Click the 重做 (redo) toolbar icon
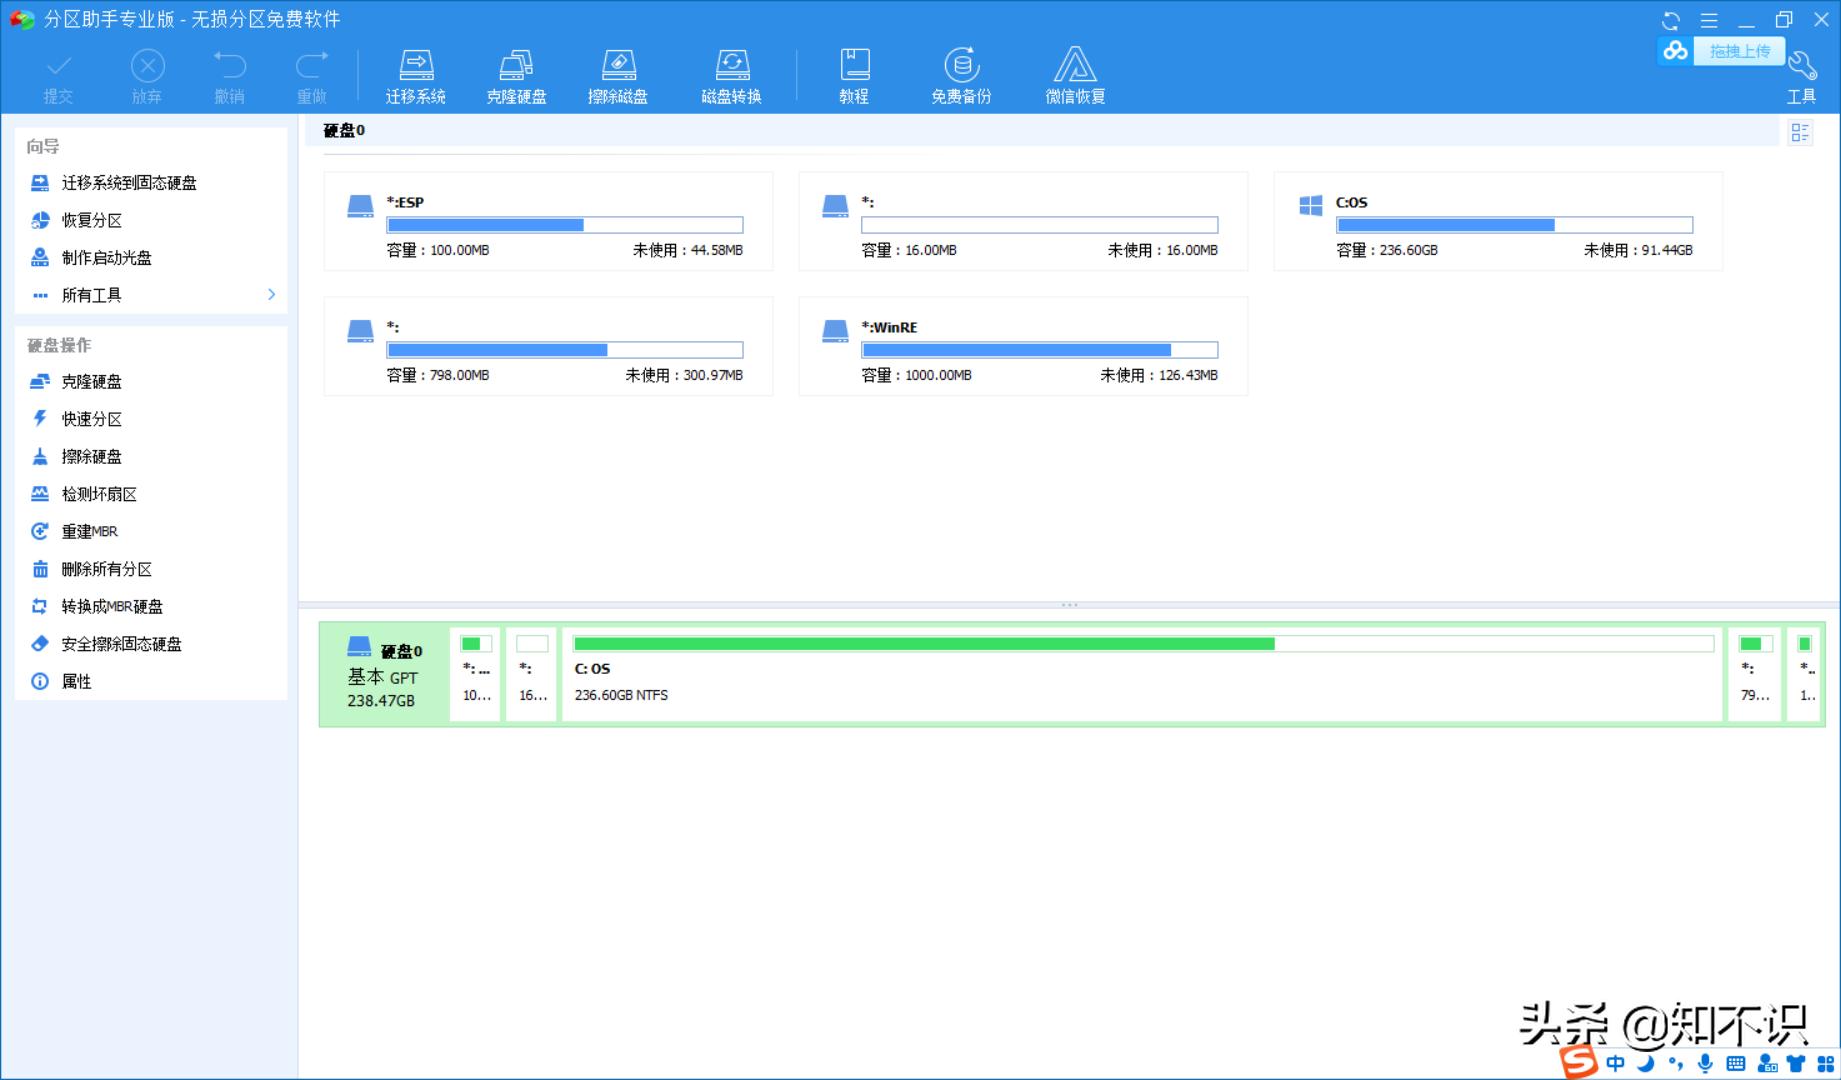This screenshot has width=1841, height=1080. 312,77
